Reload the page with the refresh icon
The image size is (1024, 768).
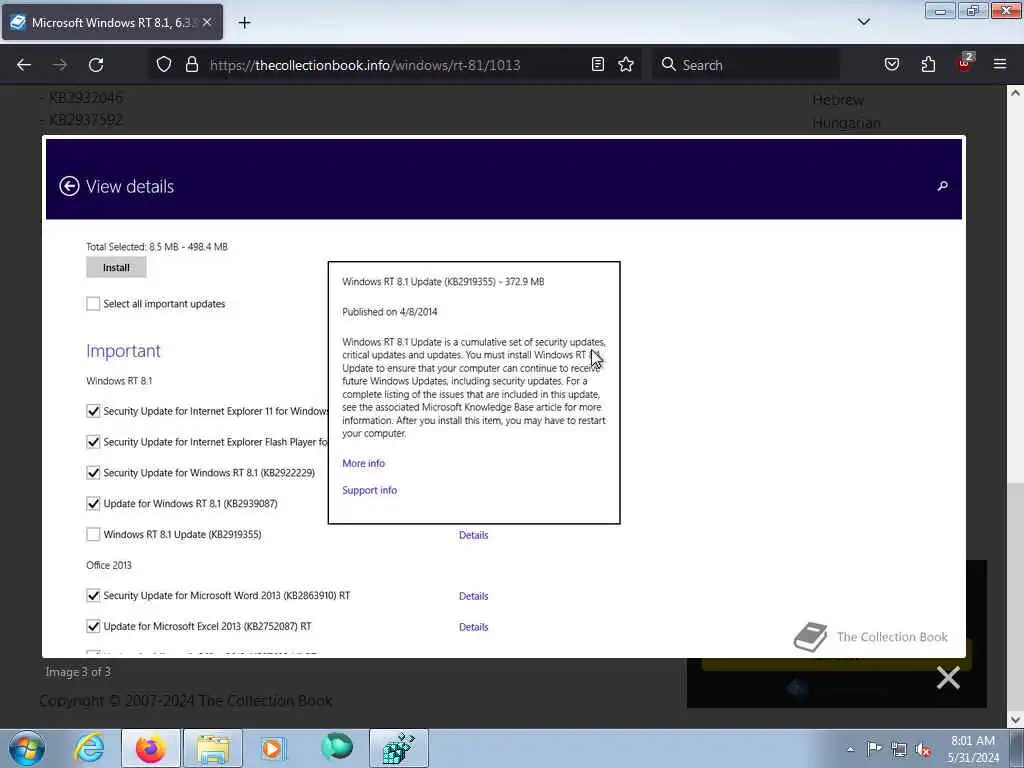click(x=96, y=65)
